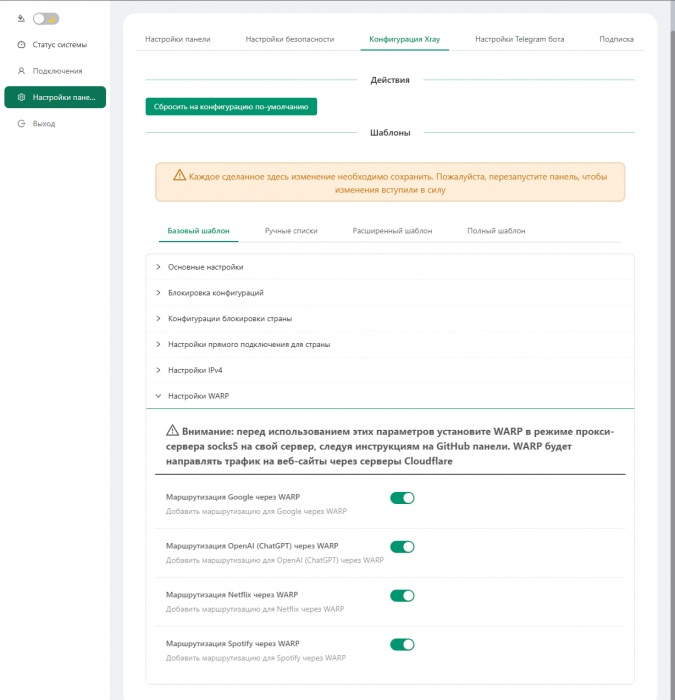The image size is (675, 700).
Task: Open the Ручные списки tab
Action: 291,231
